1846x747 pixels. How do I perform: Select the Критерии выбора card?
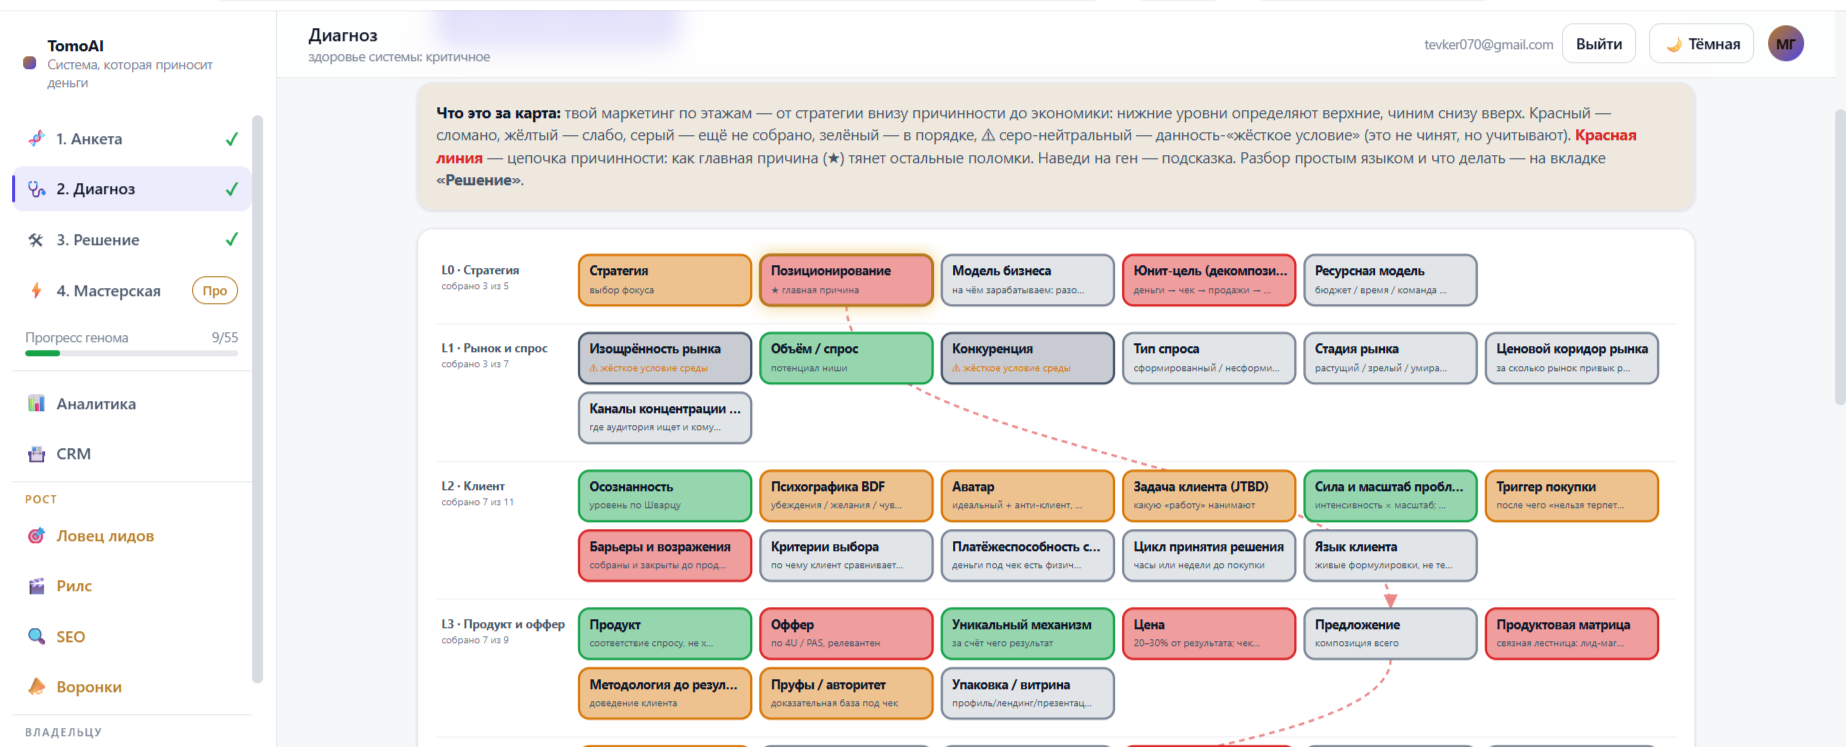(x=846, y=555)
